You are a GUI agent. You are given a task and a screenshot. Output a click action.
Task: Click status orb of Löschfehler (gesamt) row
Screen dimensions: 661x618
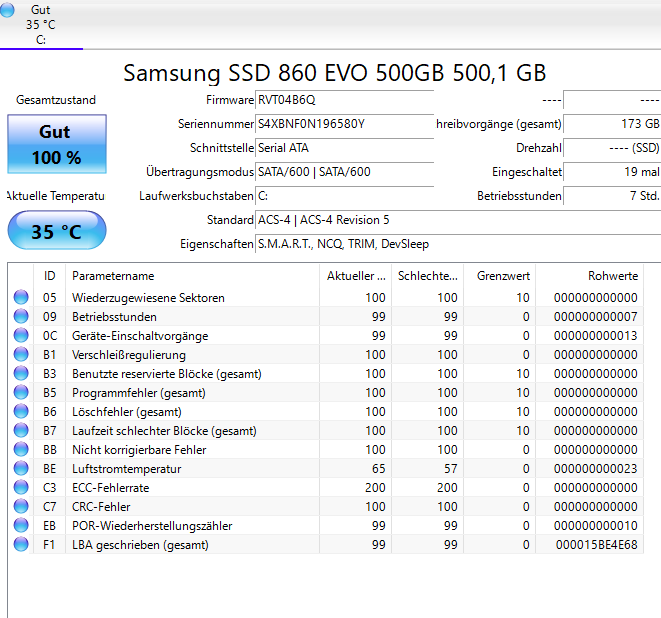click(x=21, y=411)
